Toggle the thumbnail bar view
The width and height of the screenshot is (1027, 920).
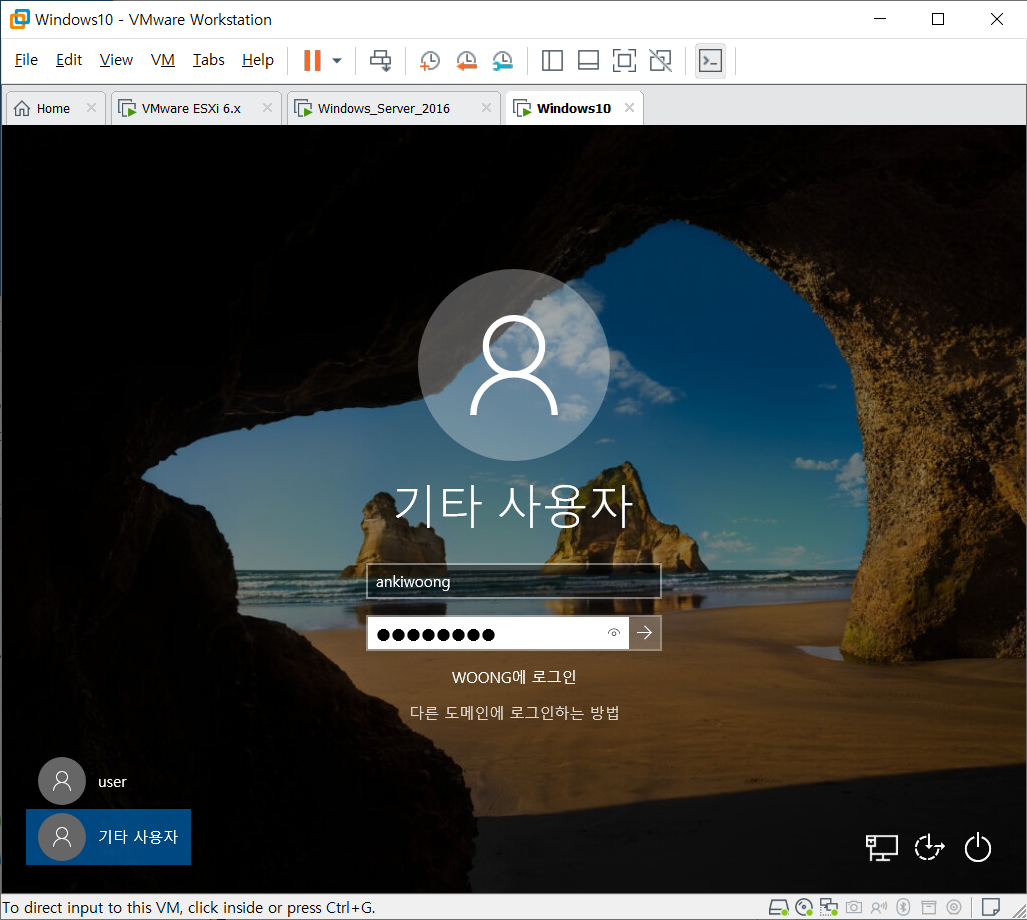588,61
